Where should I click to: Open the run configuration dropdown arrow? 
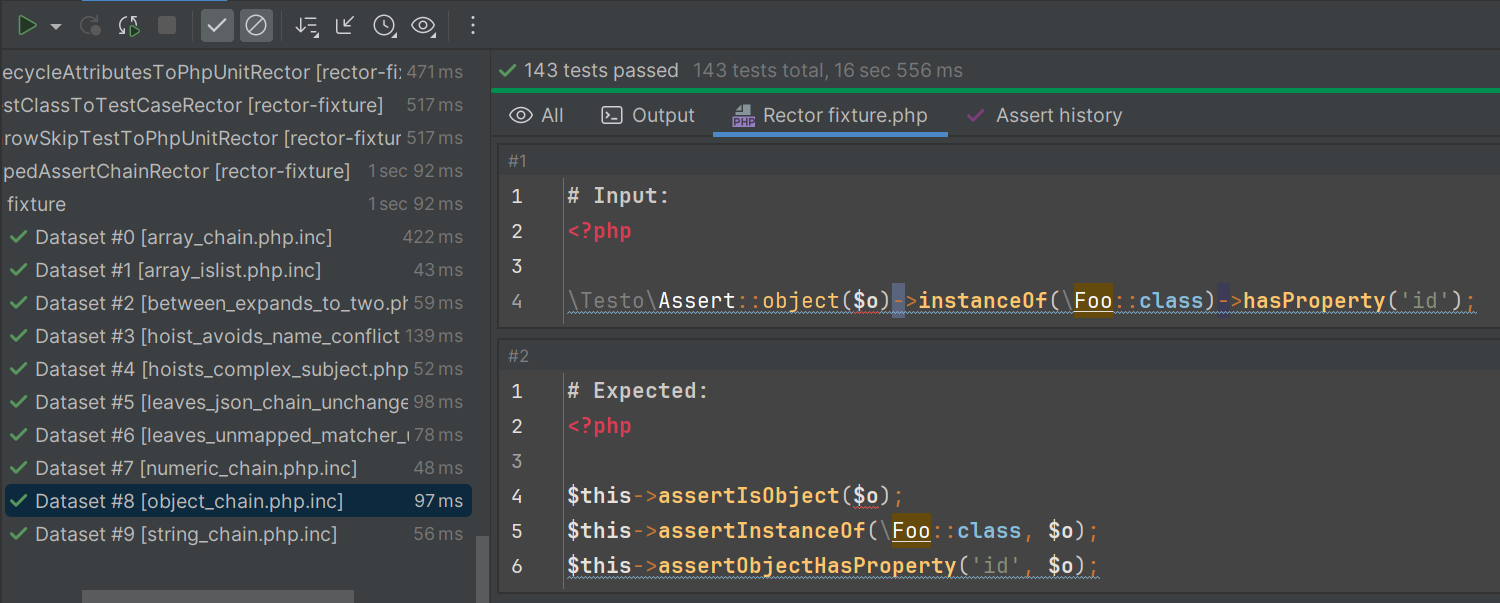tap(56, 26)
